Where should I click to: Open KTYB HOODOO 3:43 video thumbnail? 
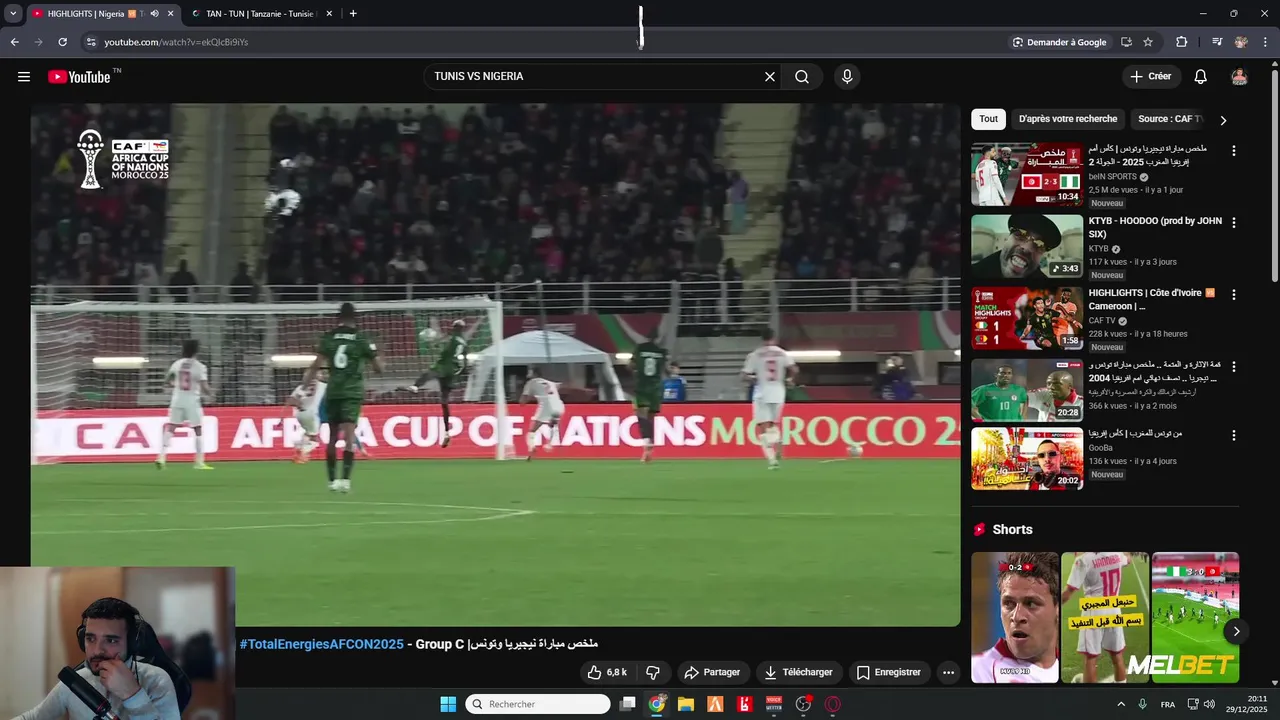tap(1027, 246)
